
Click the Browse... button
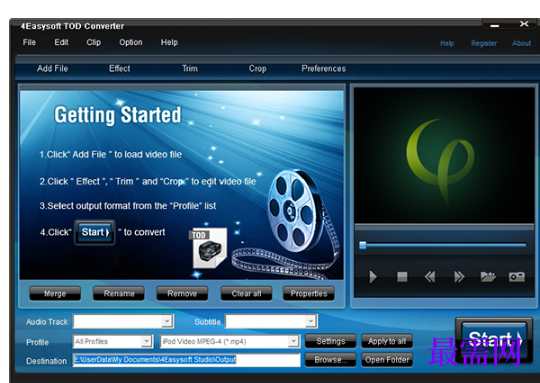tap(331, 360)
